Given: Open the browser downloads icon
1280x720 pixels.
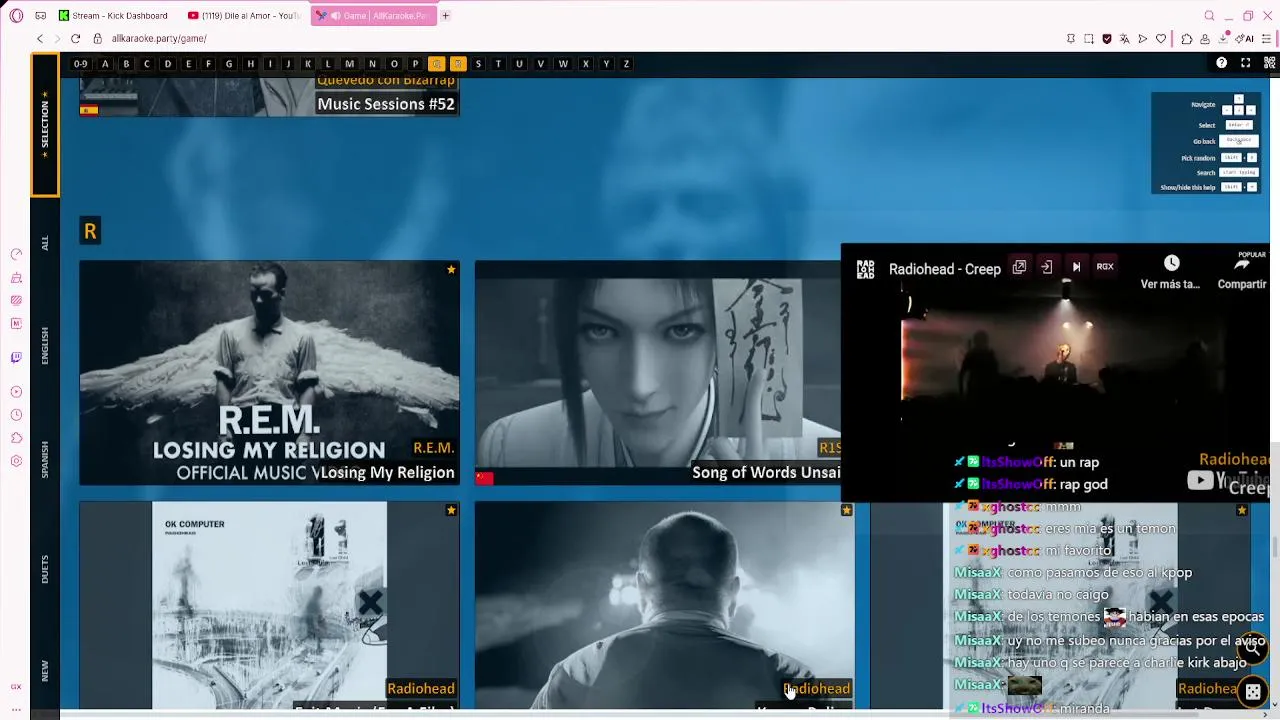Looking at the screenshot, I should [1223, 38].
